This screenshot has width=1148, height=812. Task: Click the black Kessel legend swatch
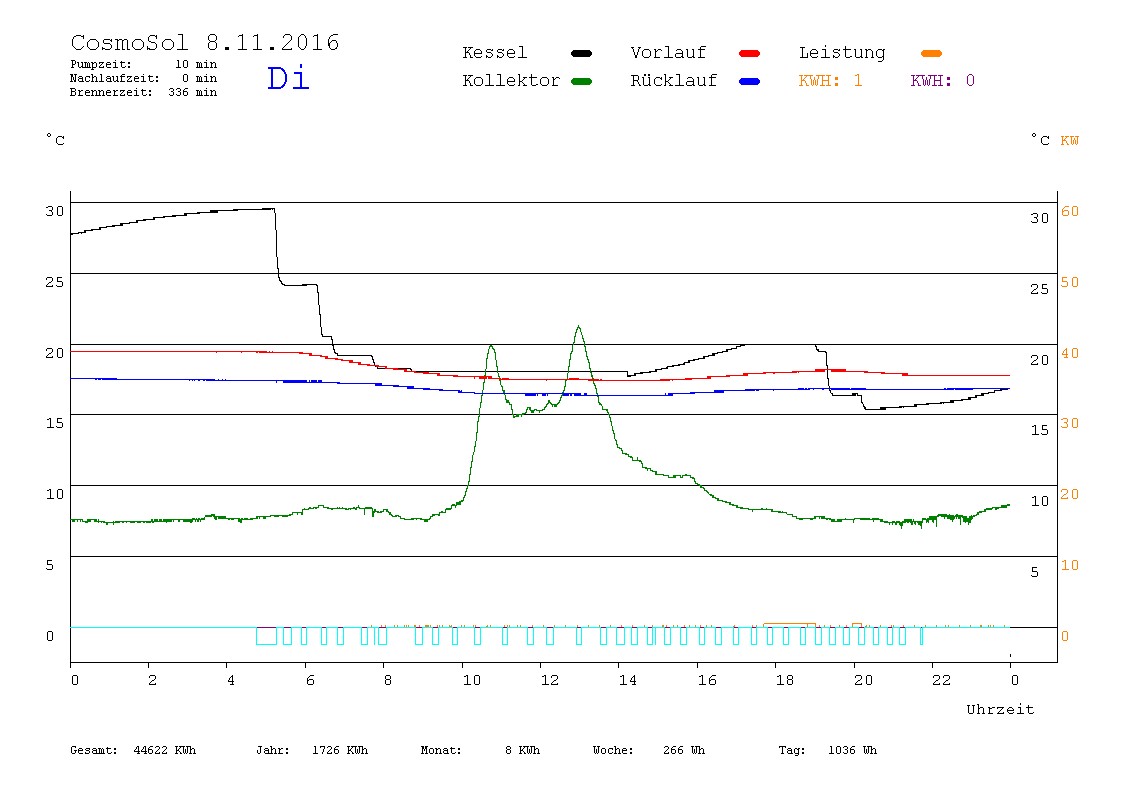[581, 53]
